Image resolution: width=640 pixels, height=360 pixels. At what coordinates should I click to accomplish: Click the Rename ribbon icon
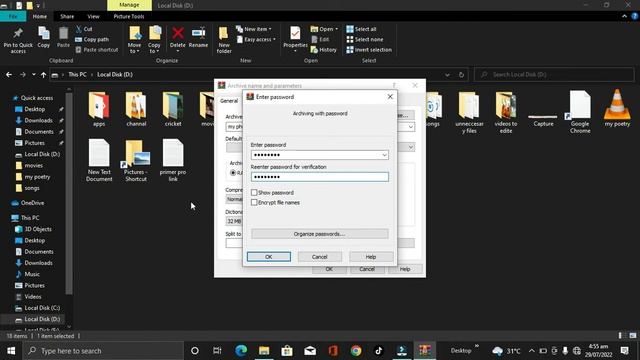pyautogui.click(x=198, y=38)
